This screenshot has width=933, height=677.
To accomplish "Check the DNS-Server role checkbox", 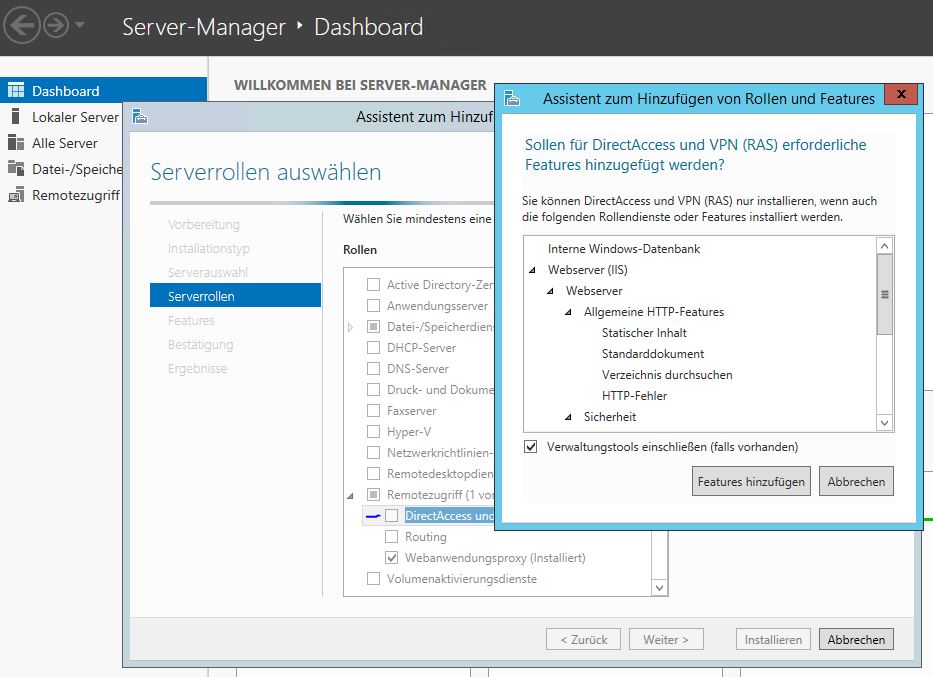I will click(x=373, y=368).
